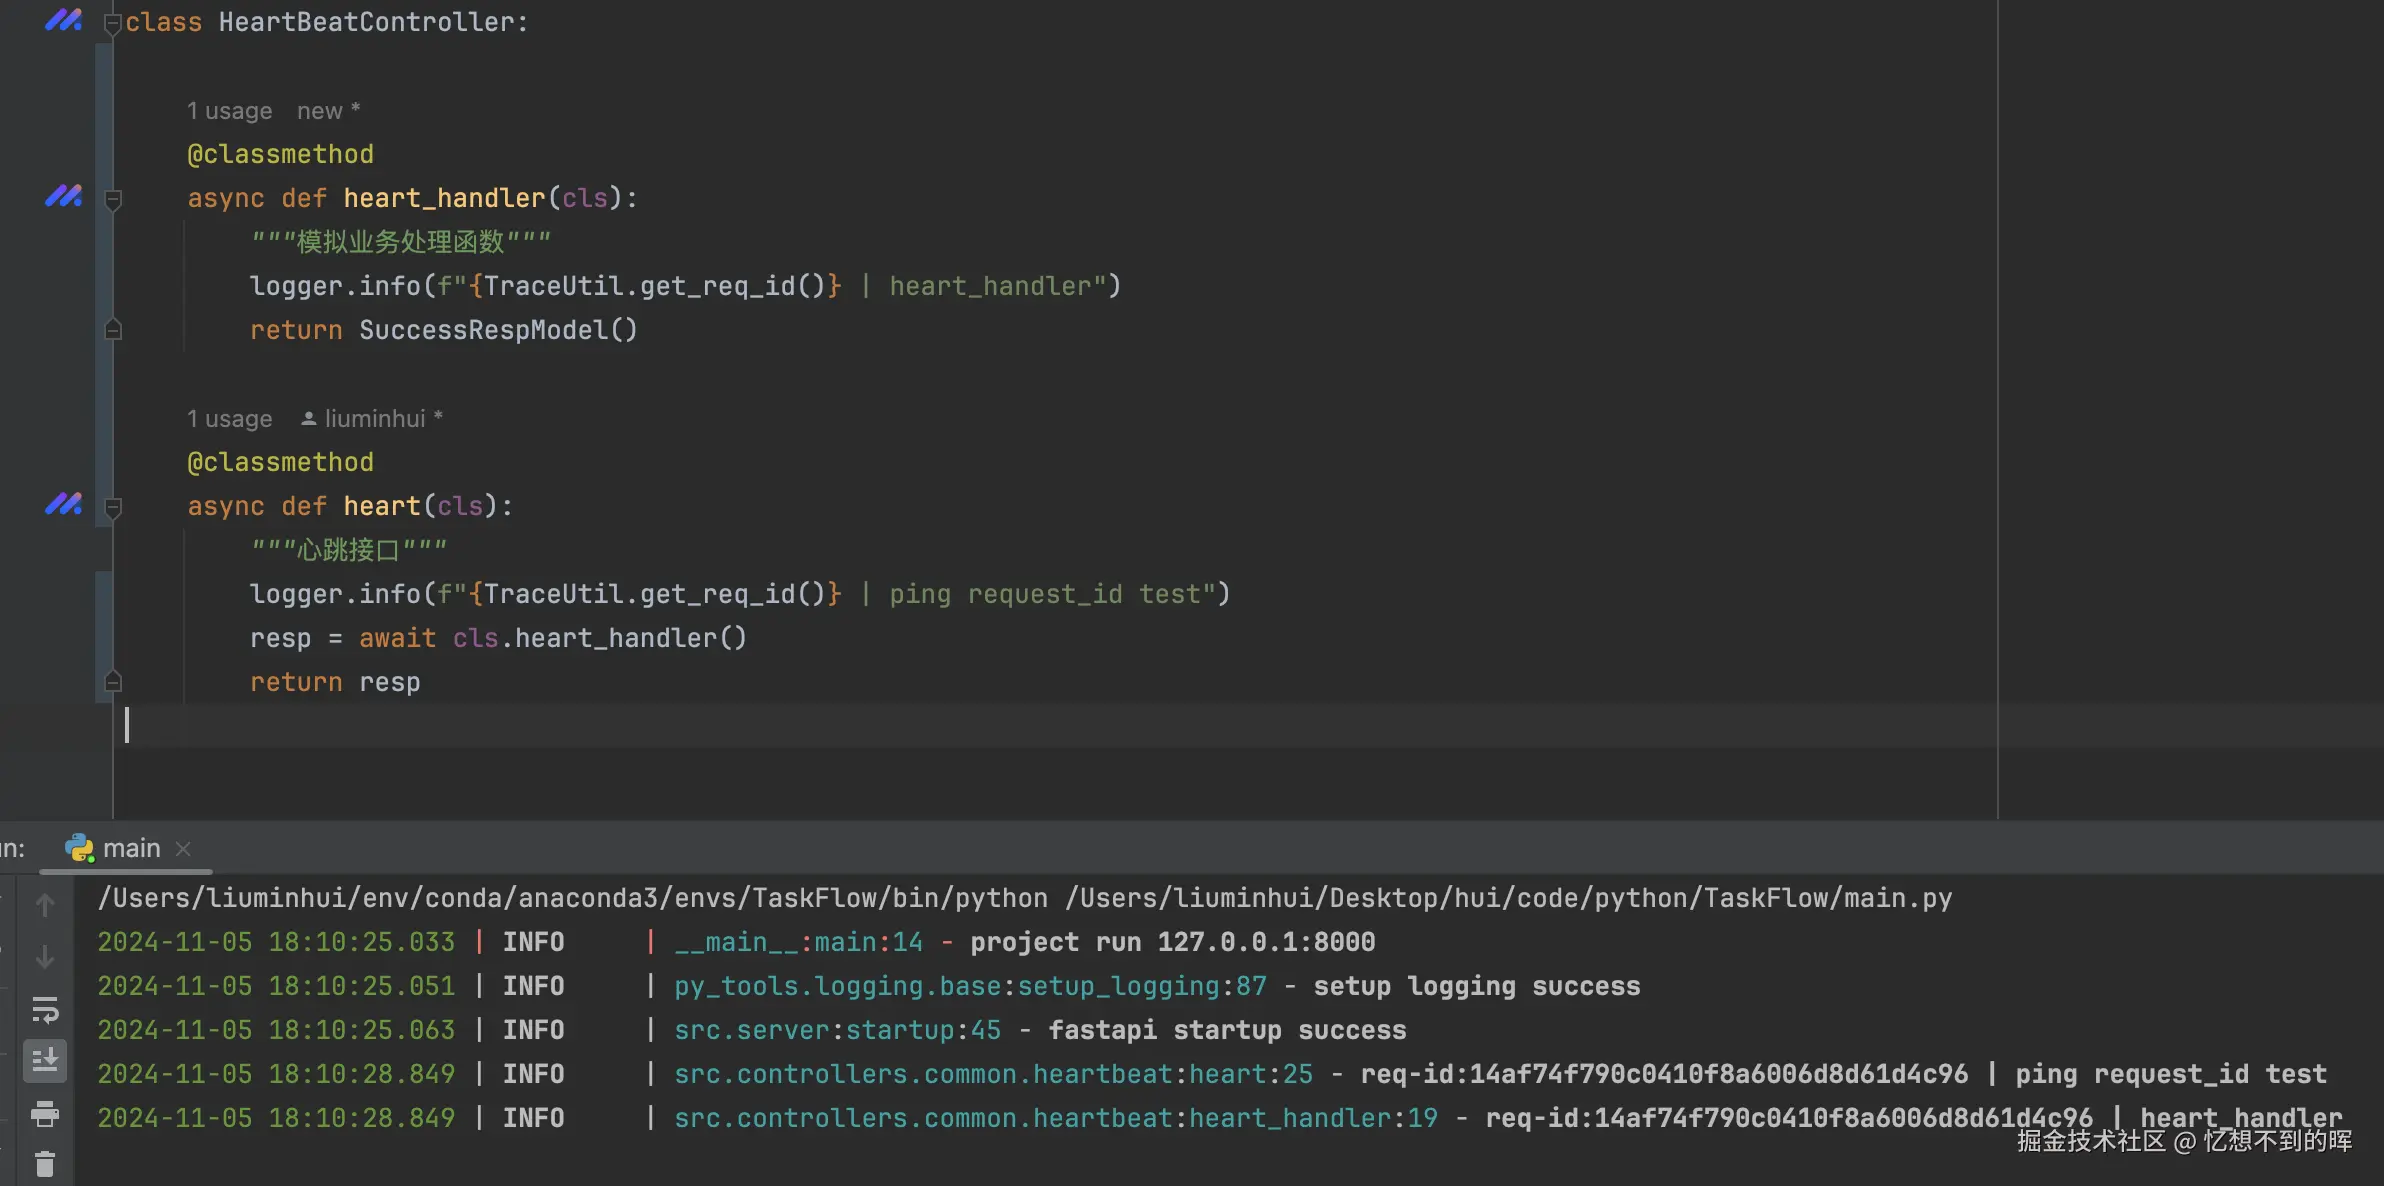Viewport: 2384px width, 1186px height.
Task: Click liuminhui author hint above heart
Action: tap(374, 419)
